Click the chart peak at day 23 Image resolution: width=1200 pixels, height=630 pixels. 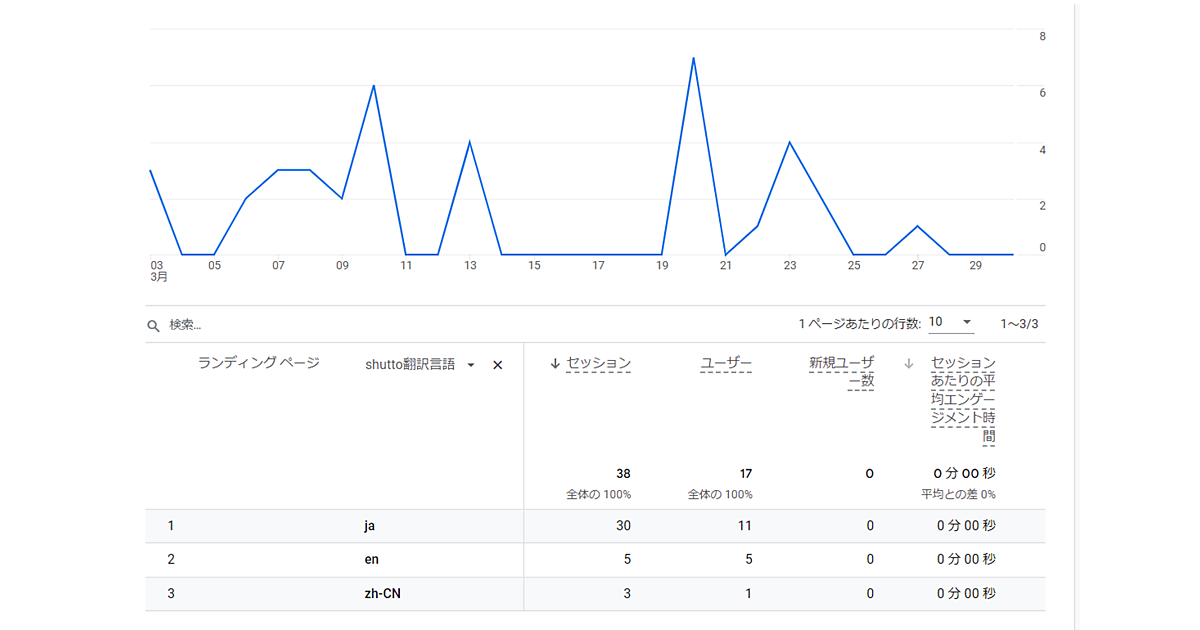point(789,142)
